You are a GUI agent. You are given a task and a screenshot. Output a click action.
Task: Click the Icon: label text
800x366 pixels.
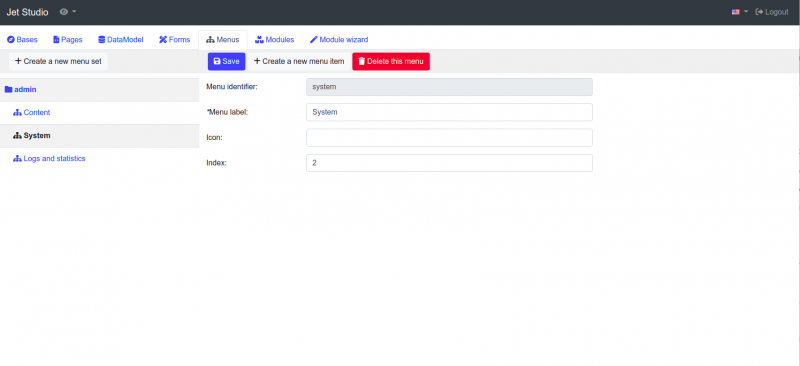(x=214, y=137)
